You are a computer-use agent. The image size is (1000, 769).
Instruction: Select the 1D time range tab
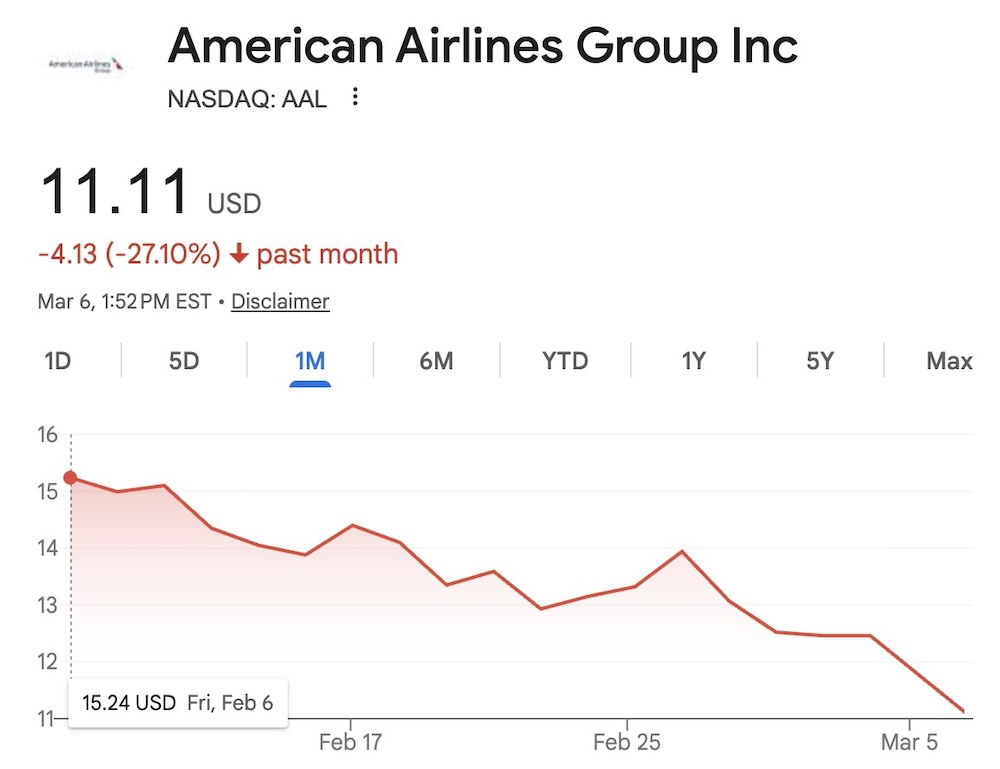(x=58, y=361)
